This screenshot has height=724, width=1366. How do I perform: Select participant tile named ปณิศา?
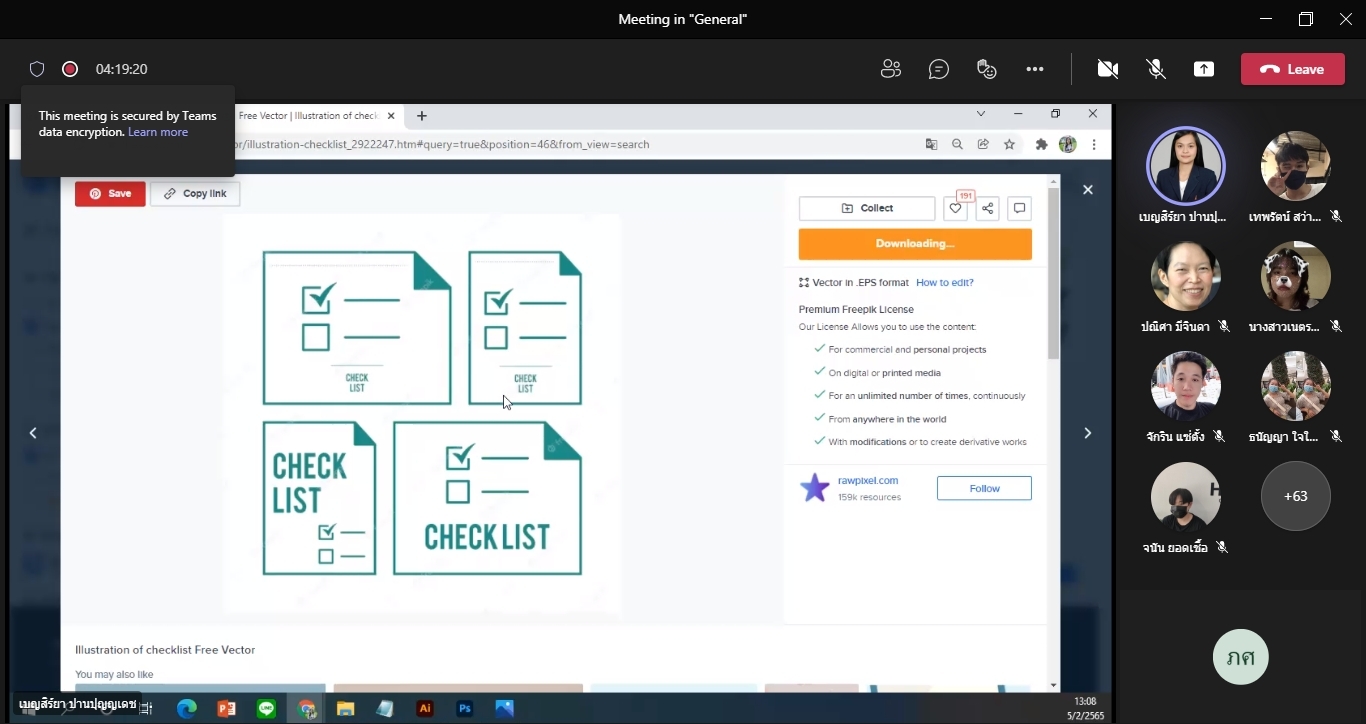coord(1185,276)
